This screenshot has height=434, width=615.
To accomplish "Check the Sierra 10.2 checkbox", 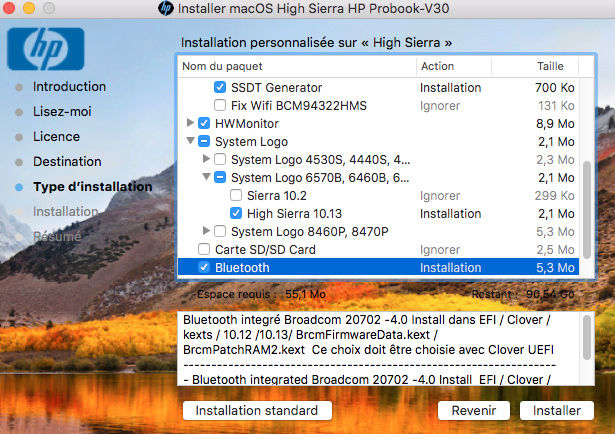I will (236, 195).
